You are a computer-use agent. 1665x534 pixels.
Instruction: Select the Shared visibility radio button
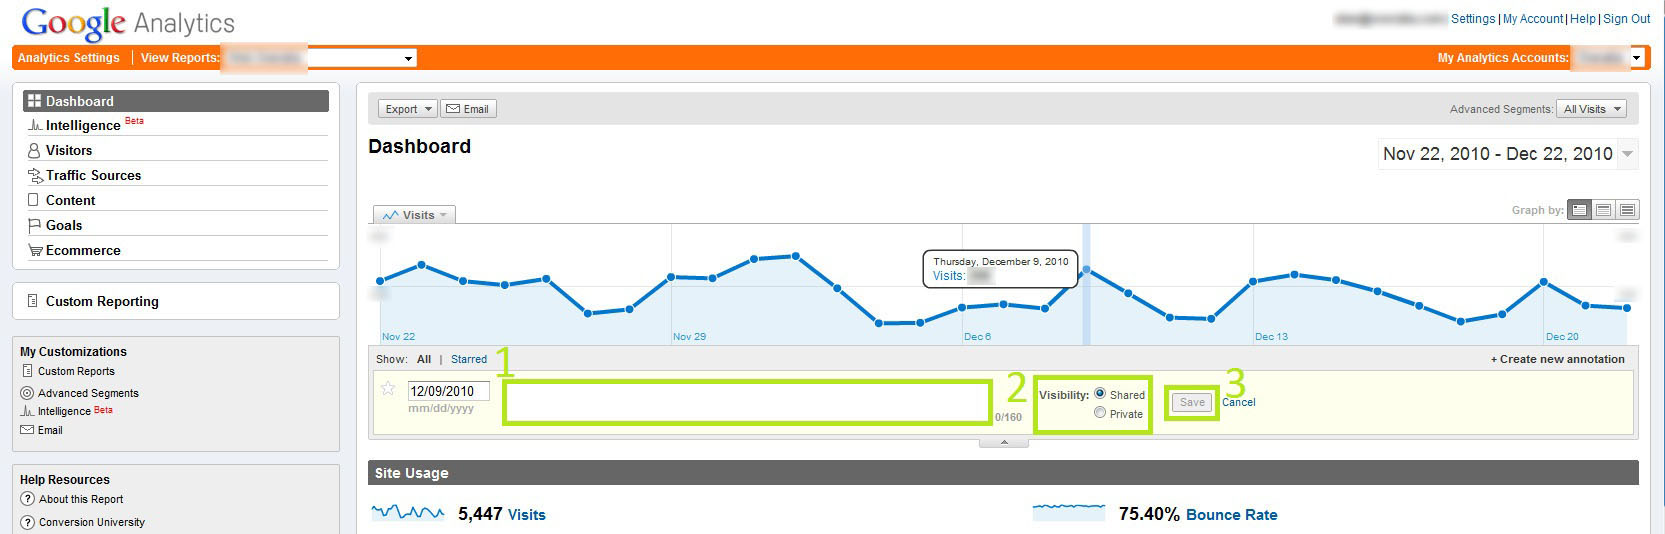click(1100, 394)
